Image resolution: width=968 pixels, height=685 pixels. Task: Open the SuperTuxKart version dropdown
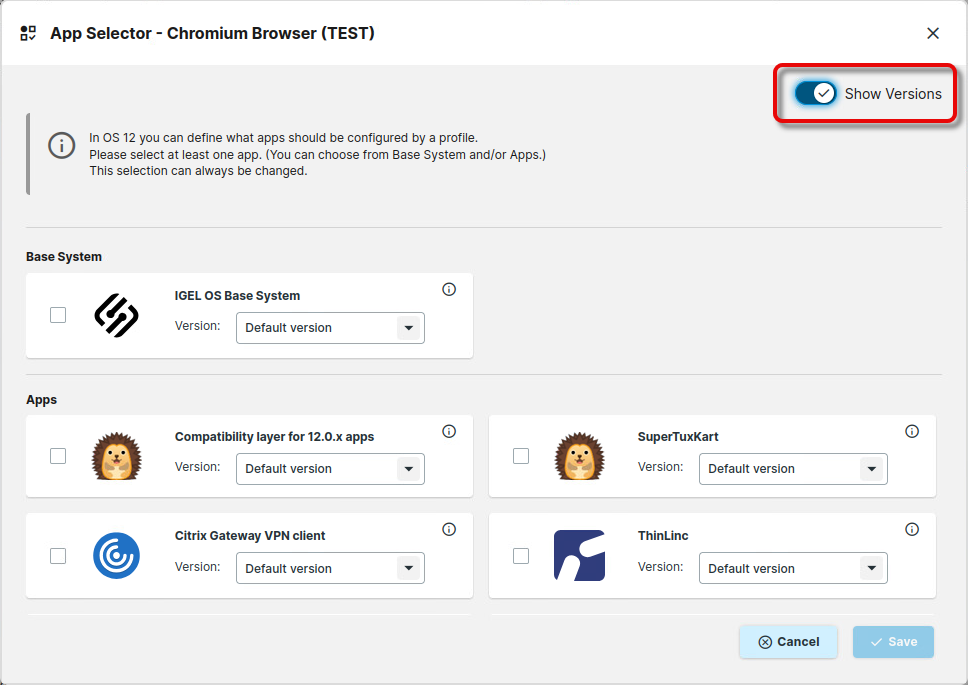click(793, 469)
